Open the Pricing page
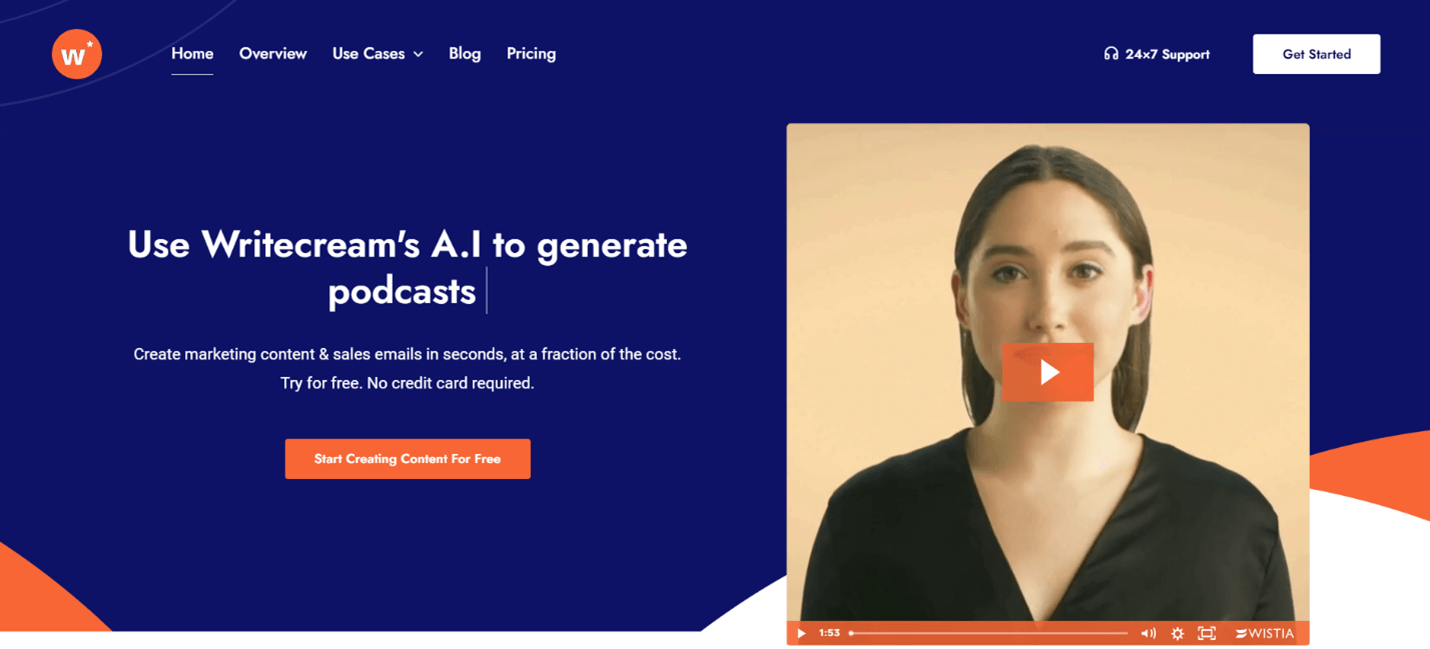The height and width of the screenshot is (649, 1430). coord(531,54)
